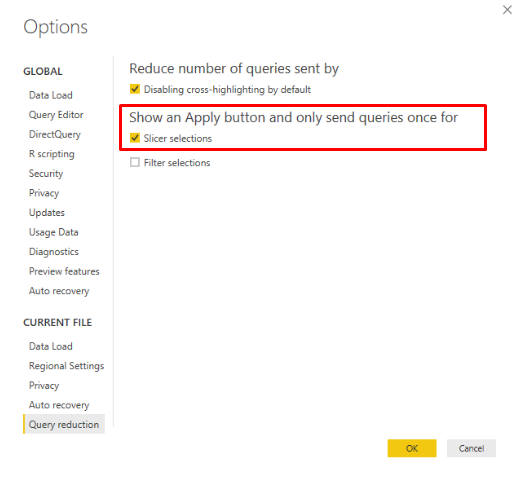Go to Regional Settings
Image resolution: width=520 pixels, height=479 pixels.
point(66,366)
